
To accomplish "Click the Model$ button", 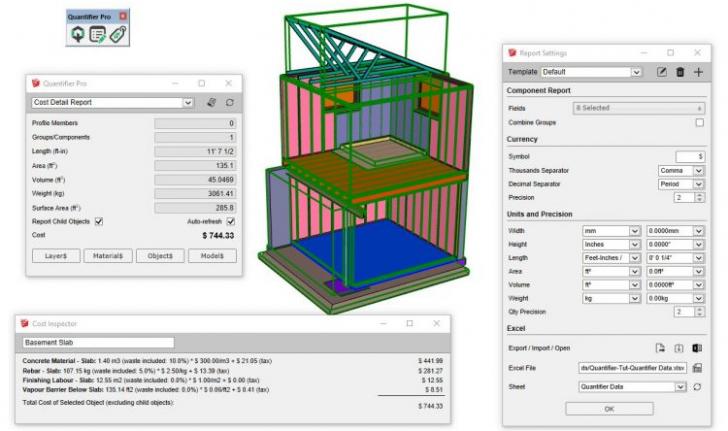I will 212,256.
